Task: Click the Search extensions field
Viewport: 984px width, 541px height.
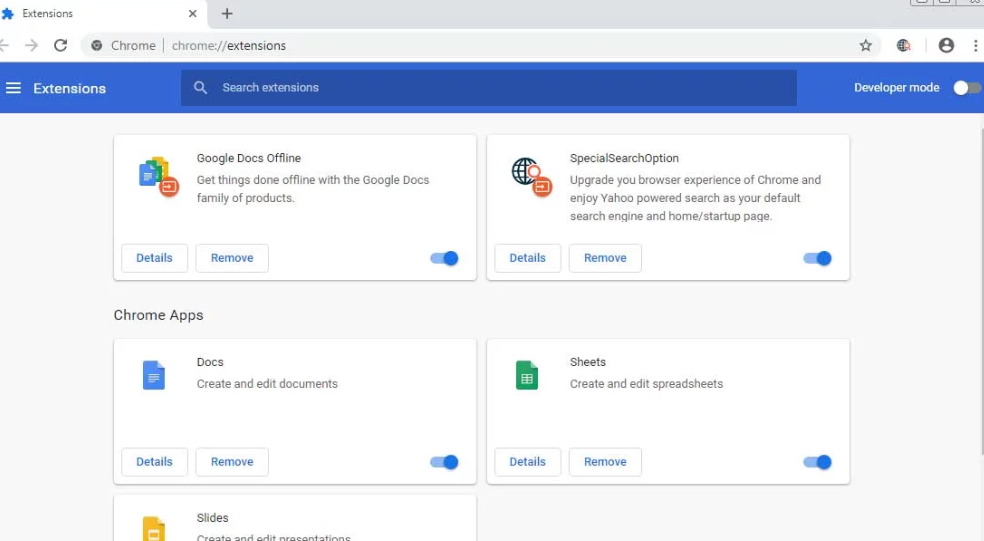Action: click(x=488, y=88)
